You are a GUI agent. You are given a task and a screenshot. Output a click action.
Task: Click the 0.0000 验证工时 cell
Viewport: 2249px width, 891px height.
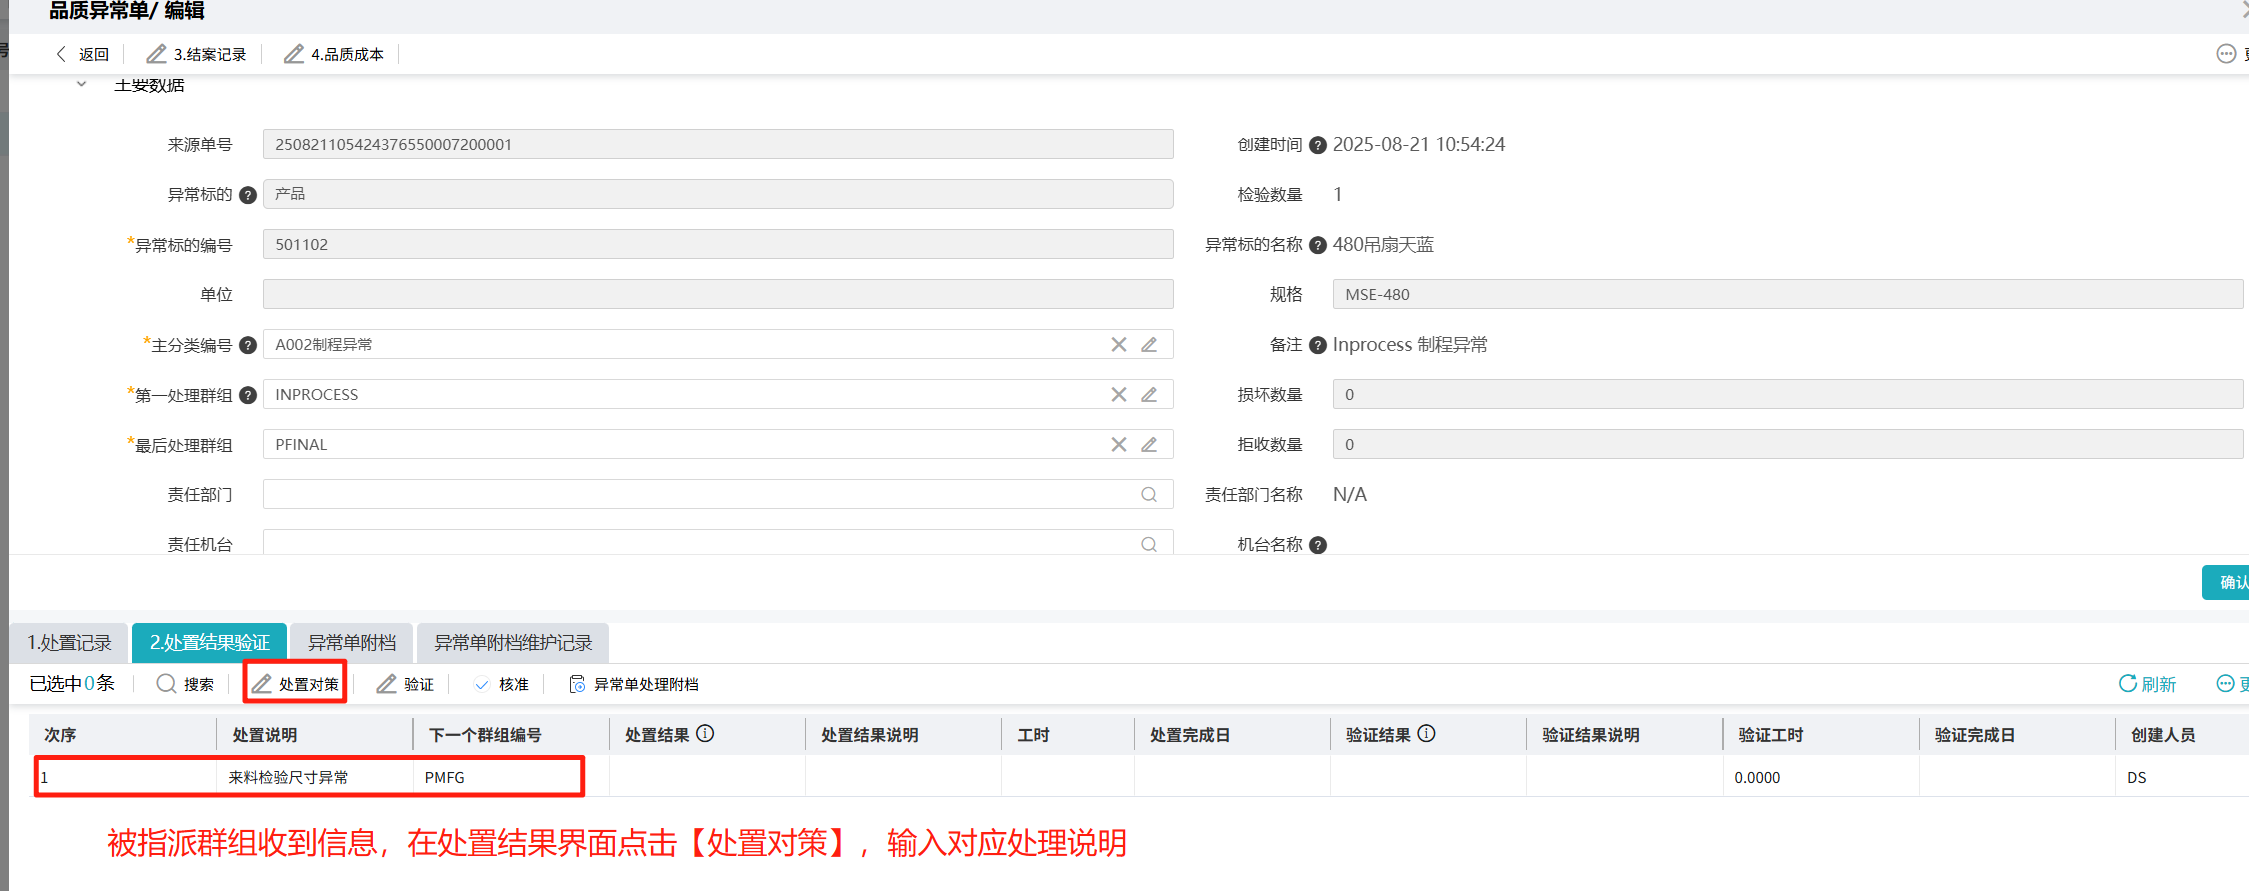click(x=1821, y=777)
